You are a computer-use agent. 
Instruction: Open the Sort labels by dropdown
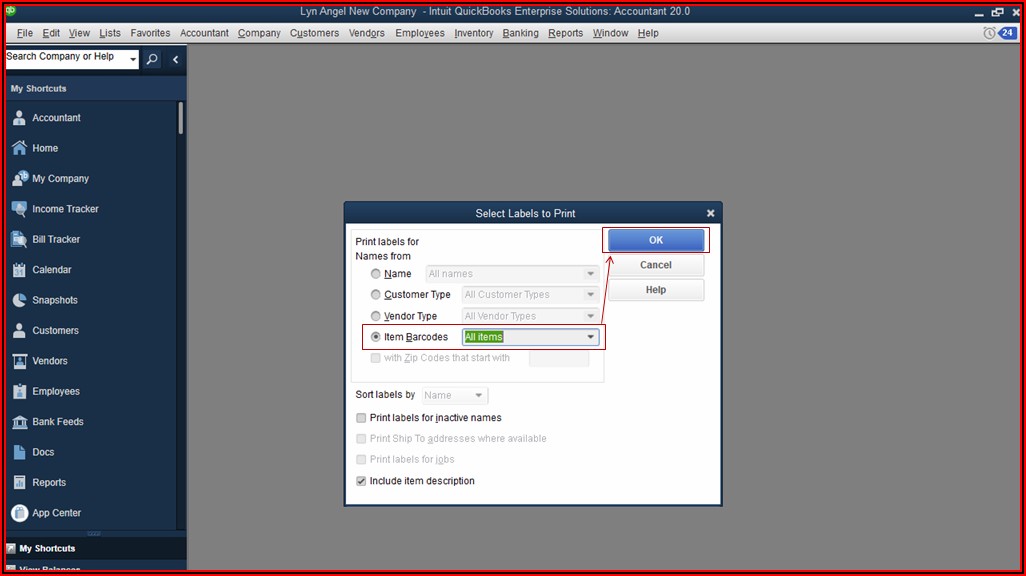[455, 395]
